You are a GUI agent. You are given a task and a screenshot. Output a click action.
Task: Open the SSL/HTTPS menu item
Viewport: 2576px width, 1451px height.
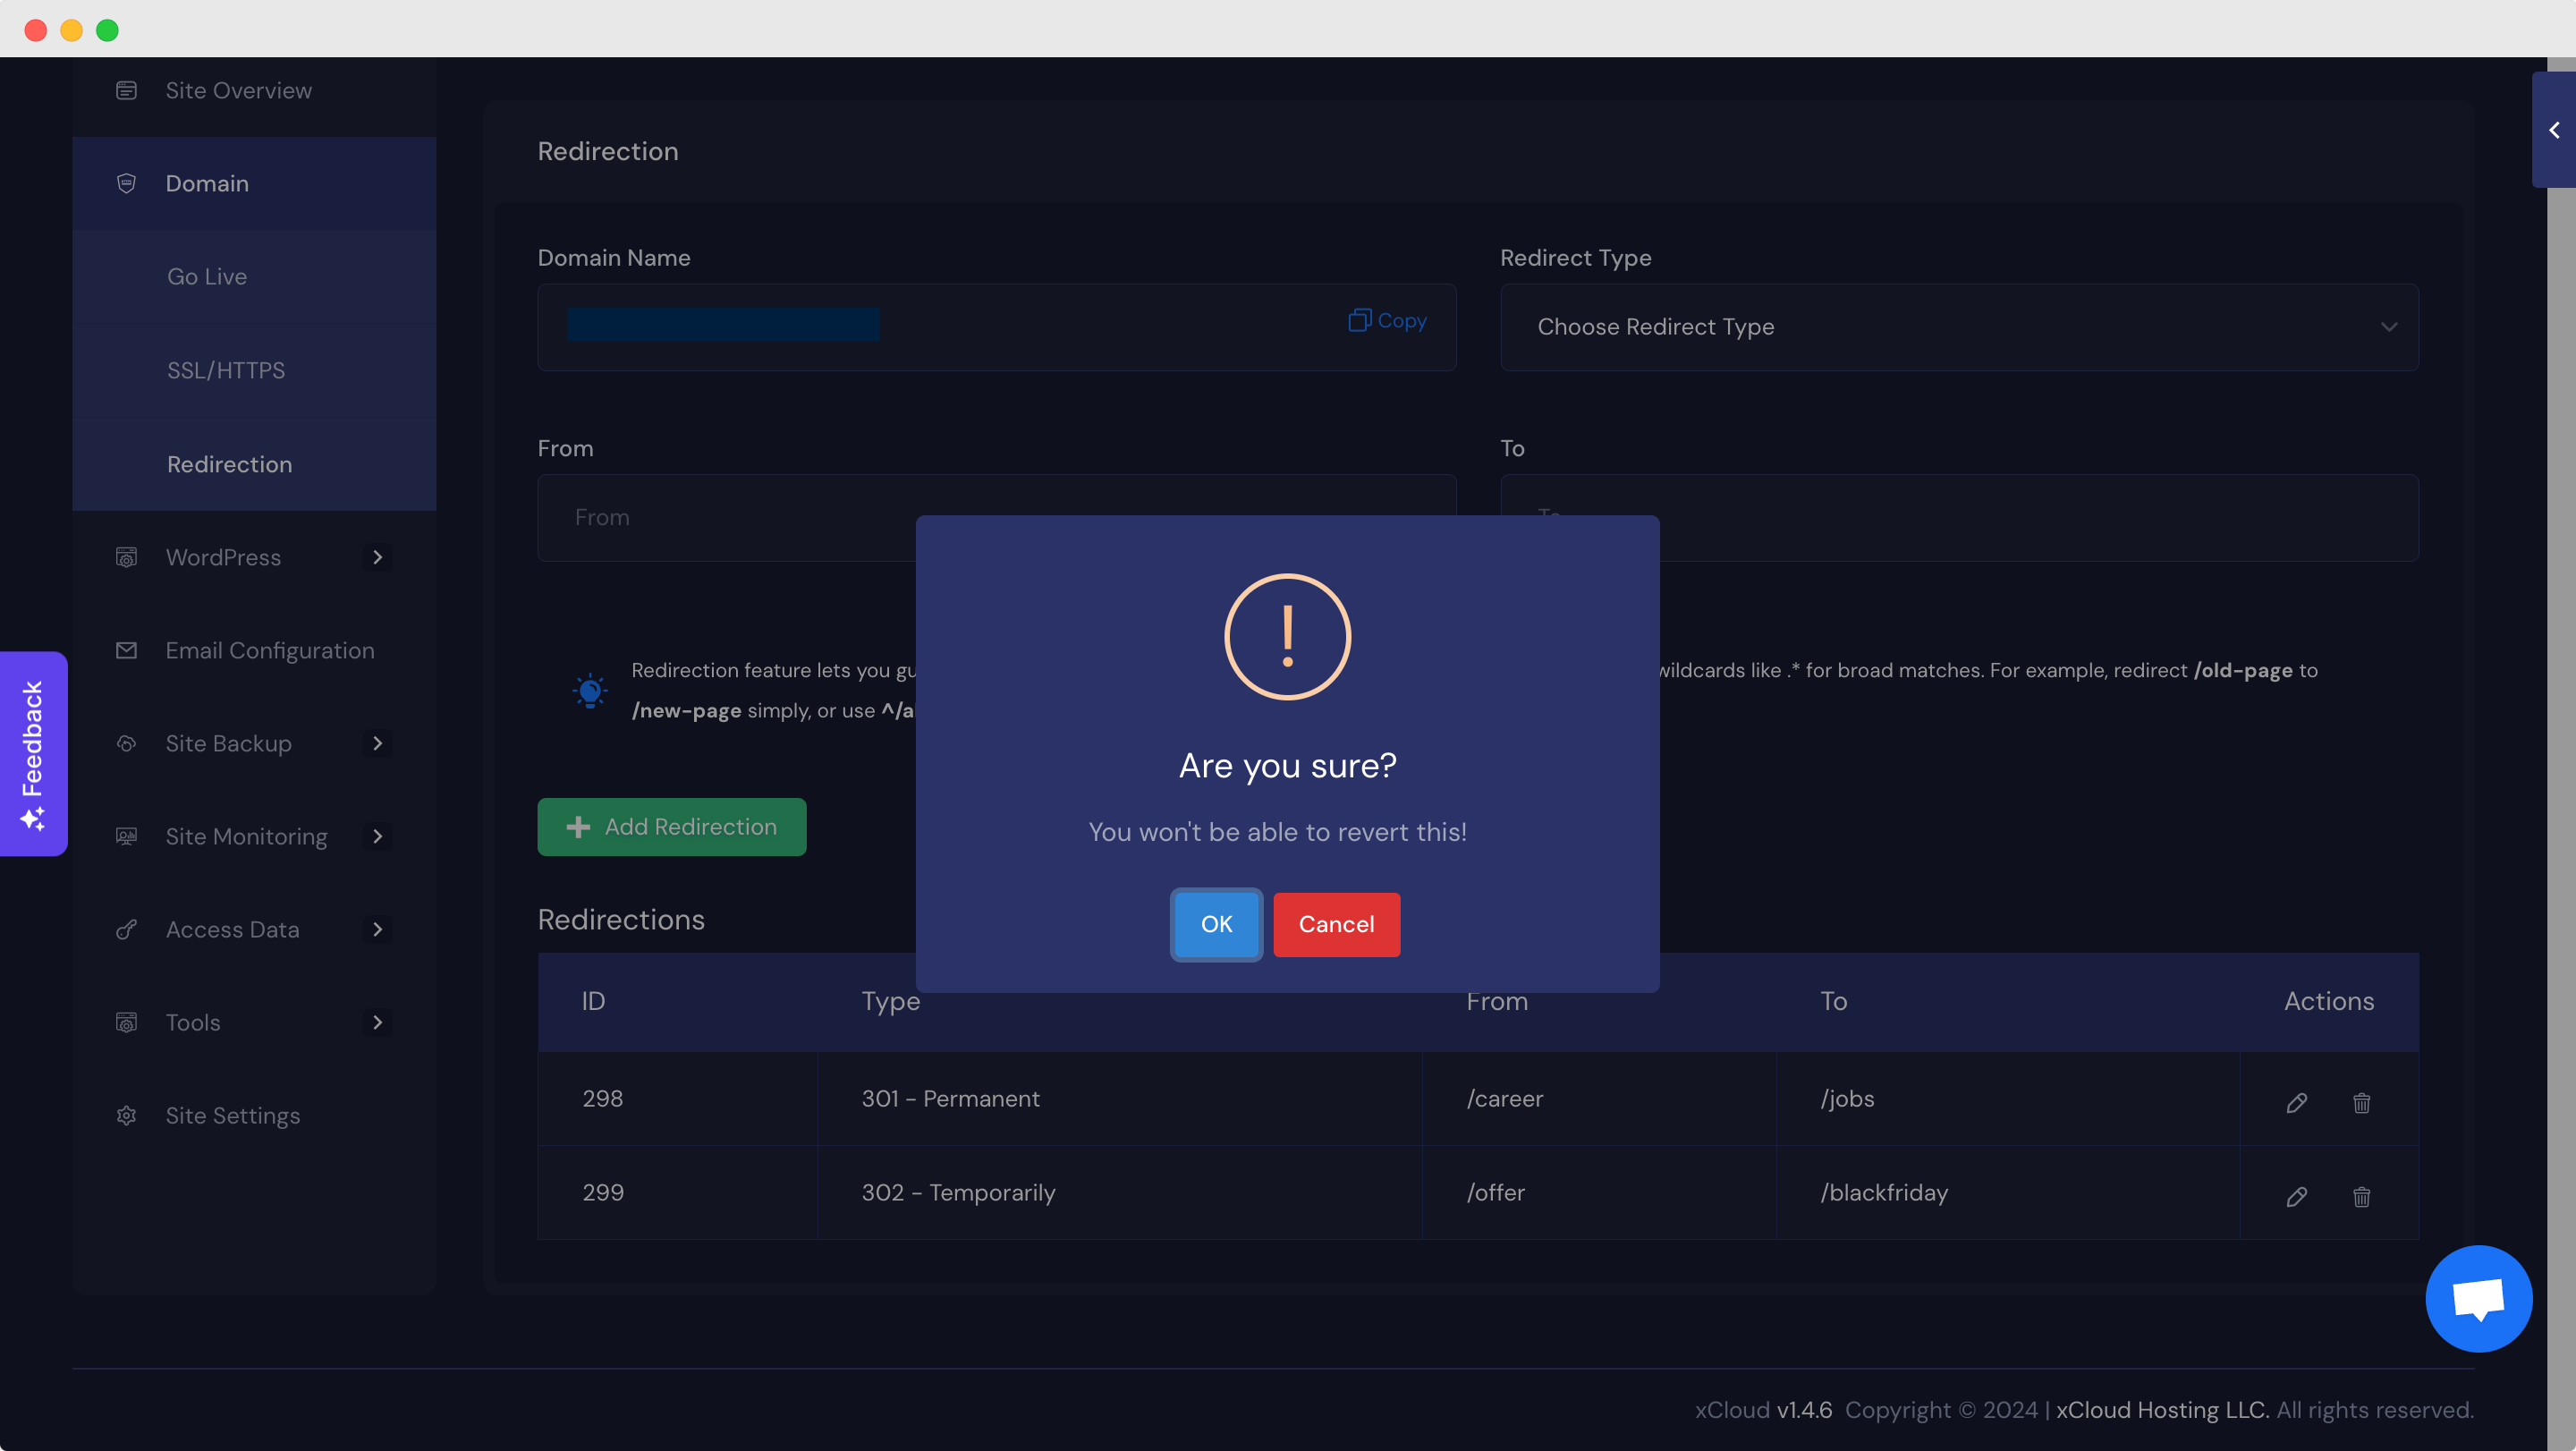(x=226, y=370)
